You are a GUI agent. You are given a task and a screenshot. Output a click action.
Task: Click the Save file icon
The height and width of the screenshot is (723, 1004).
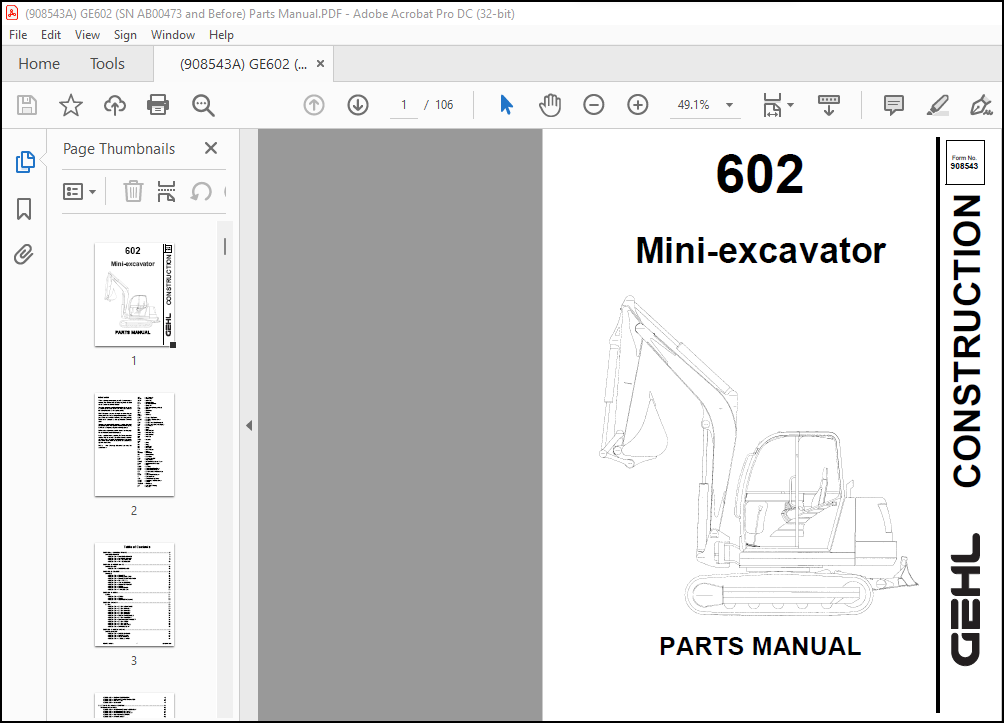pyautogui.click(x=27, y=105)
